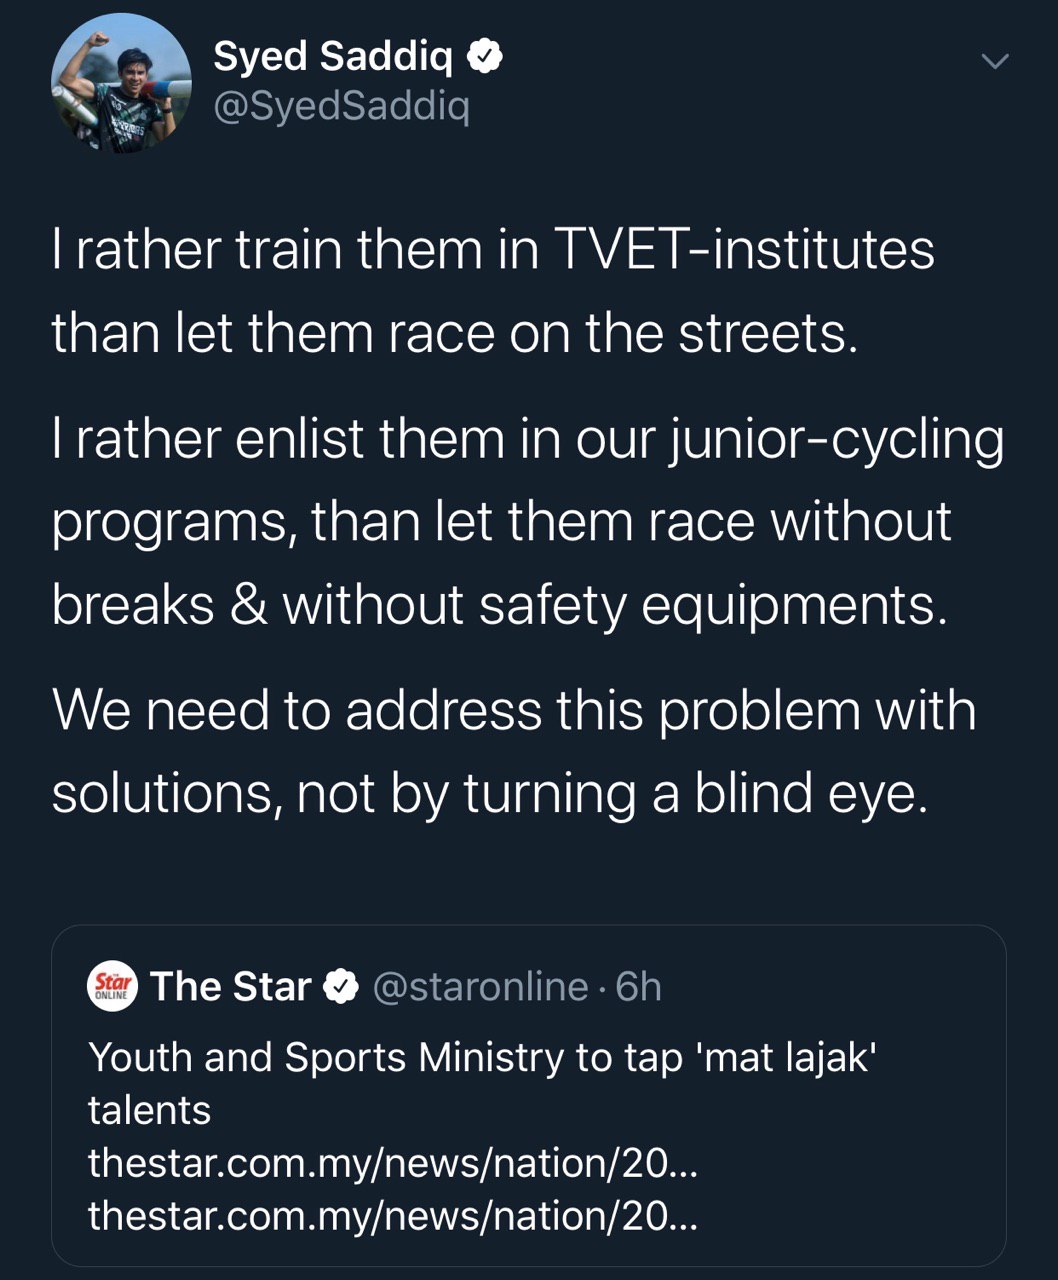Click The Star Online logo icon
Viewport: 1058px width, 1280px height.
tap(112, 987)
